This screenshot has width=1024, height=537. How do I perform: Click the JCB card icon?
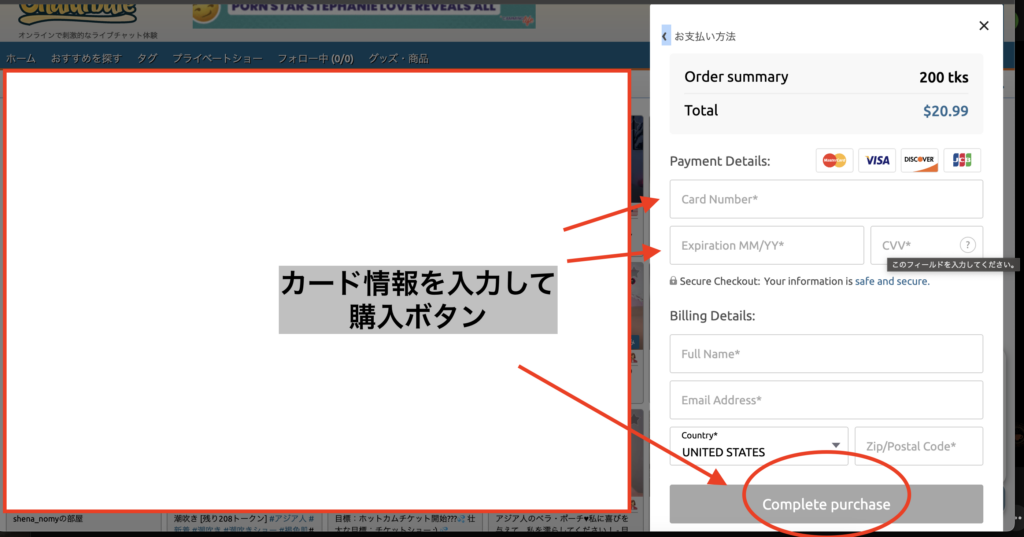click(x=961, y=160)
